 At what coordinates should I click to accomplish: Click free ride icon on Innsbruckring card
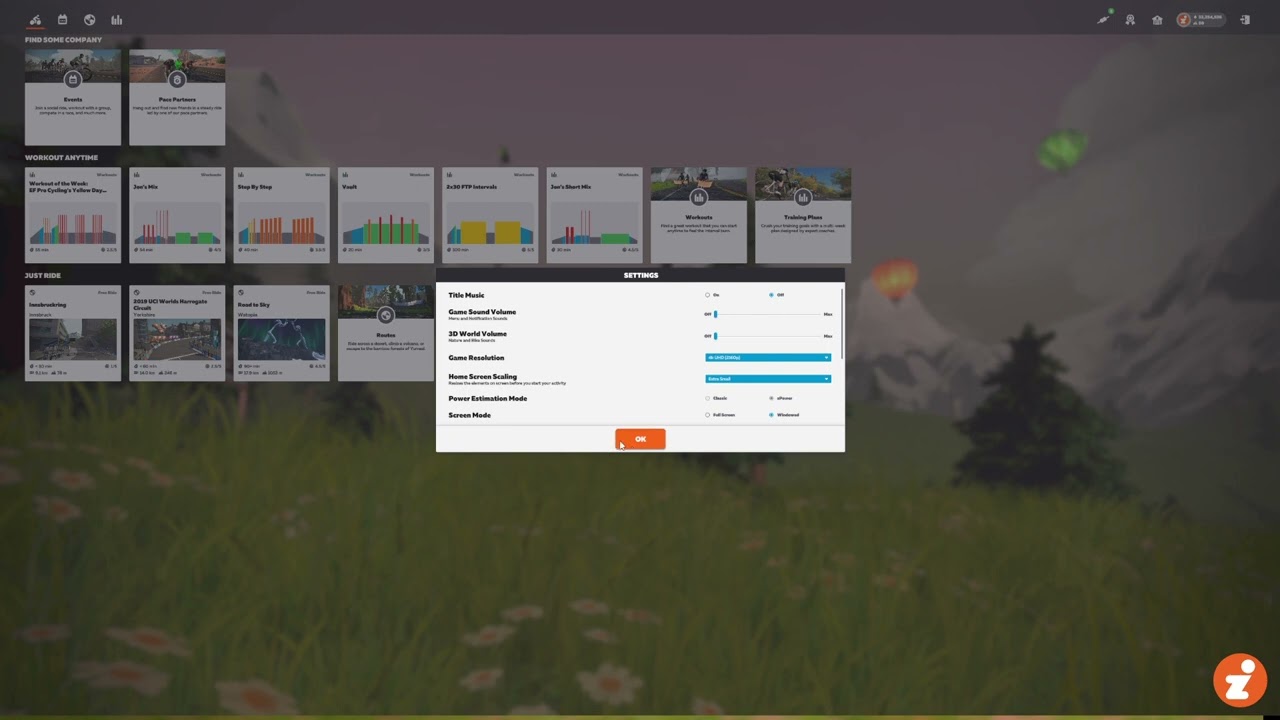point(32,293)
